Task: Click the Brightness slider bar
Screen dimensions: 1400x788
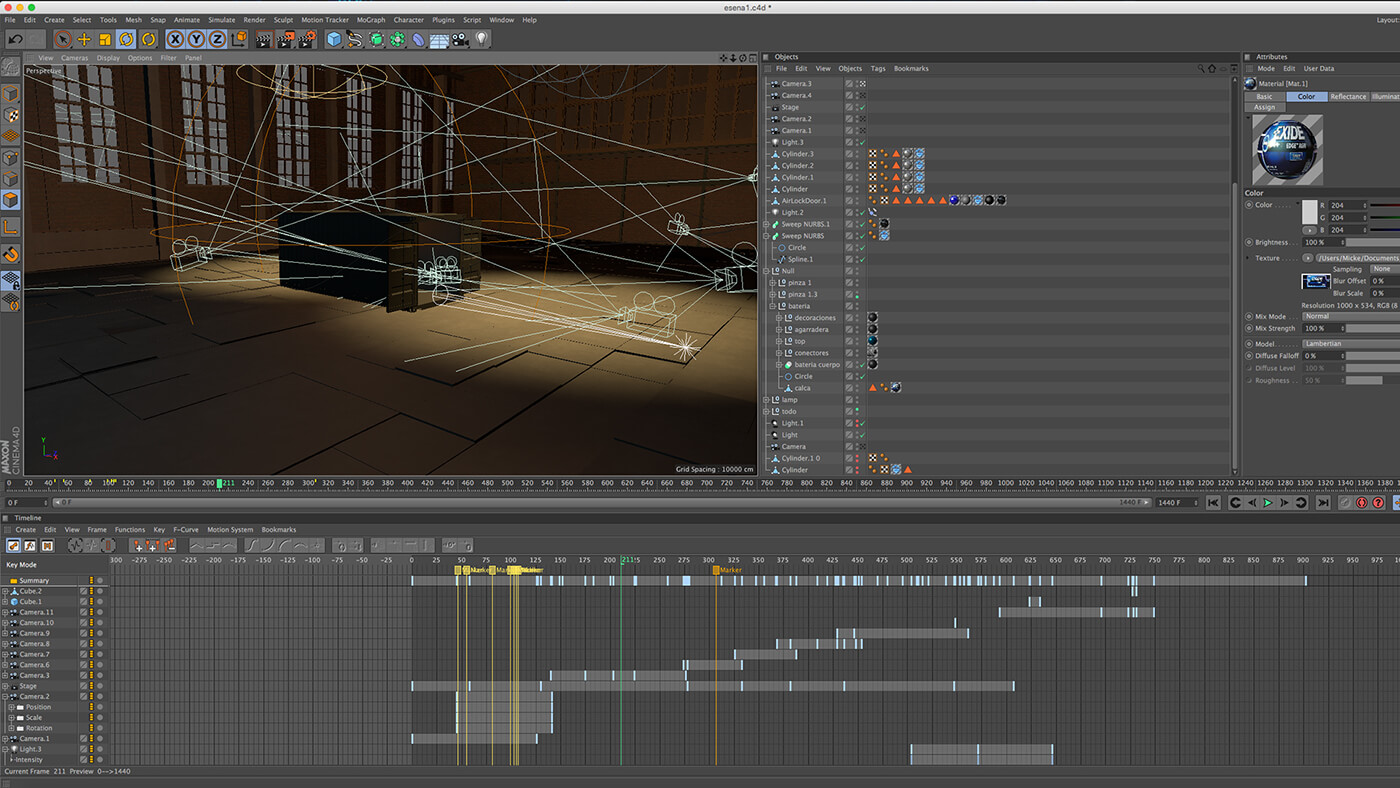Action: coord(1372,242)
